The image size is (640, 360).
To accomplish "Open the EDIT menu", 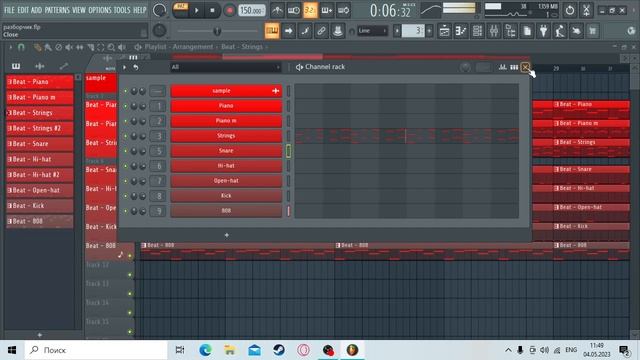I will (23, 10).
